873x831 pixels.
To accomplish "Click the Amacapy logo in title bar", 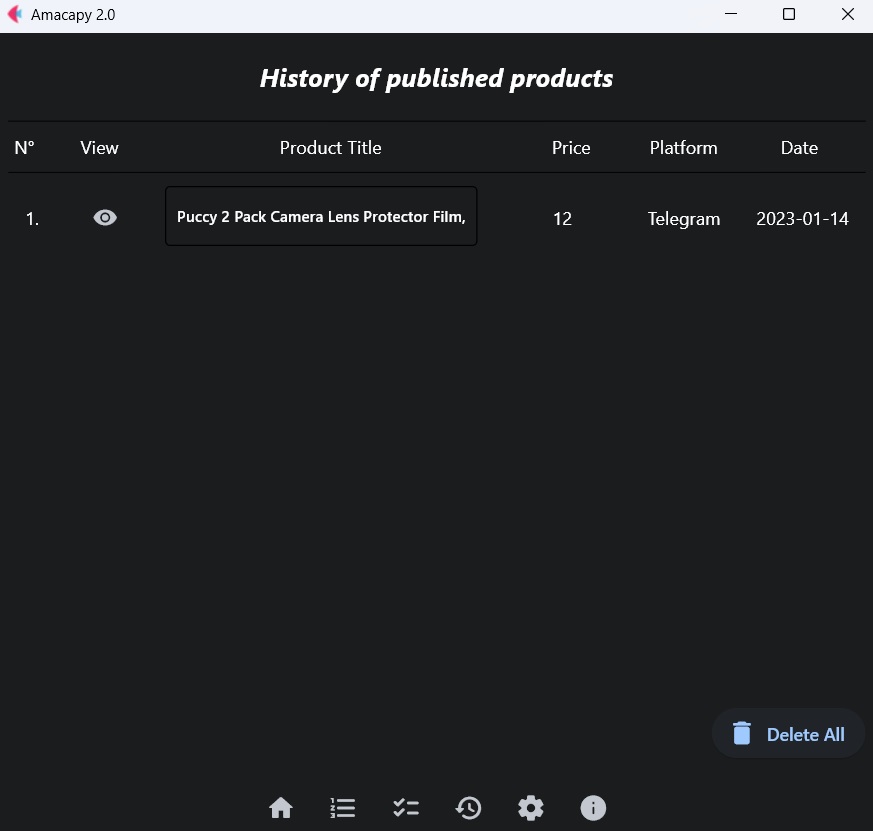I will click(15, 15).
